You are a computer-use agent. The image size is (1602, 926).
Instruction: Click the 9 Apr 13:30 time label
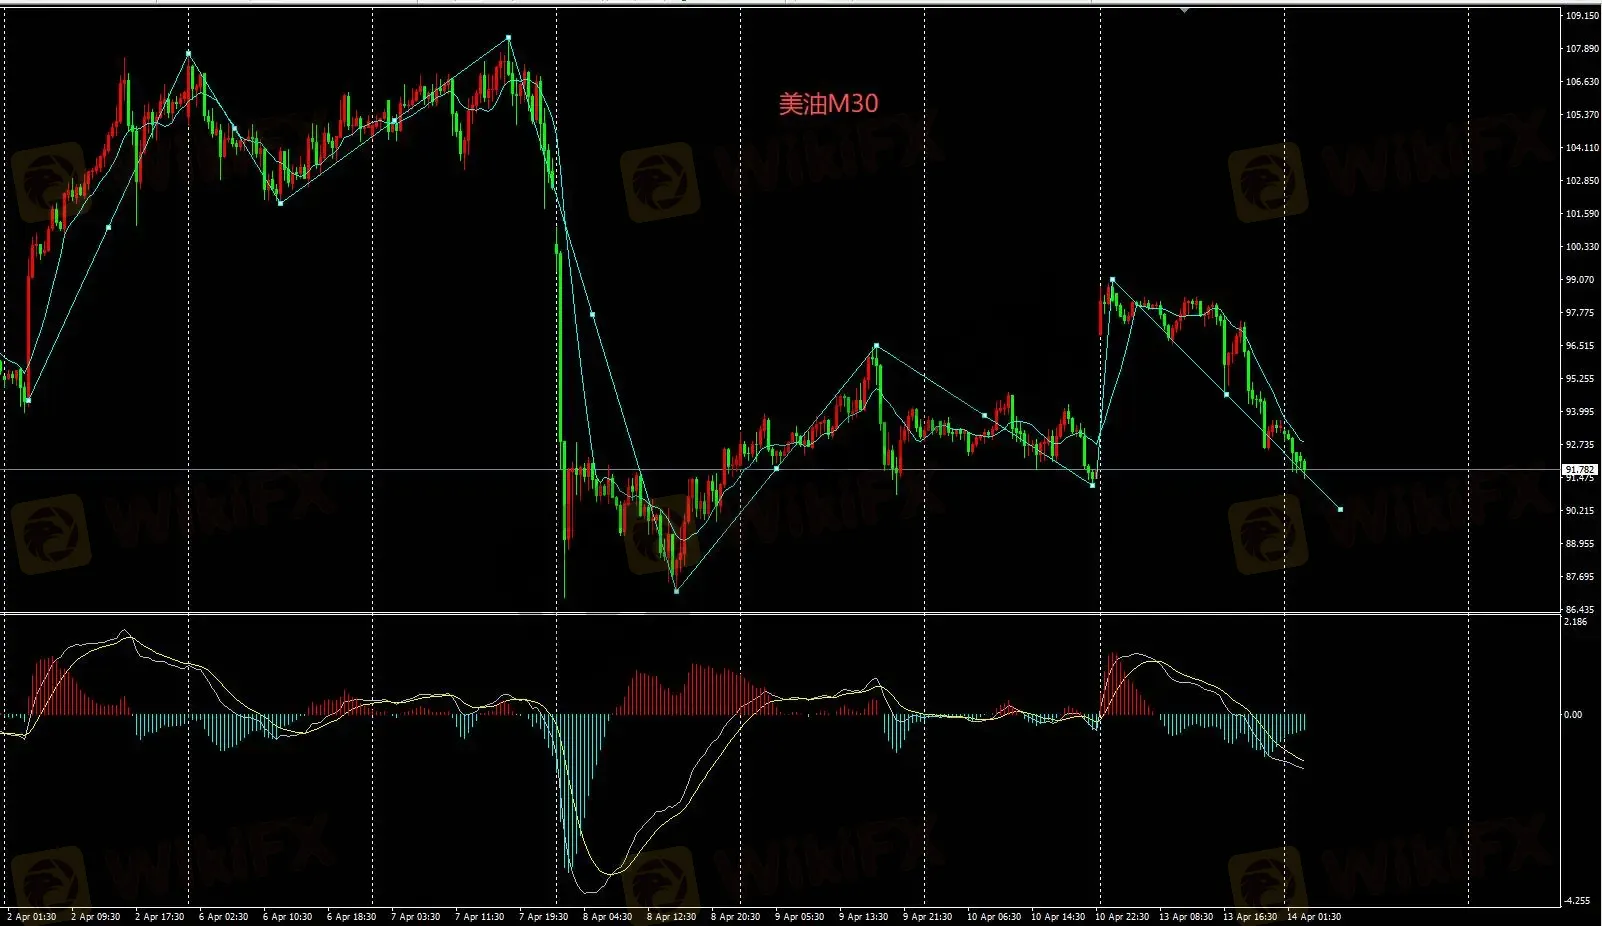pyautogui.click(x=864, y=917)
